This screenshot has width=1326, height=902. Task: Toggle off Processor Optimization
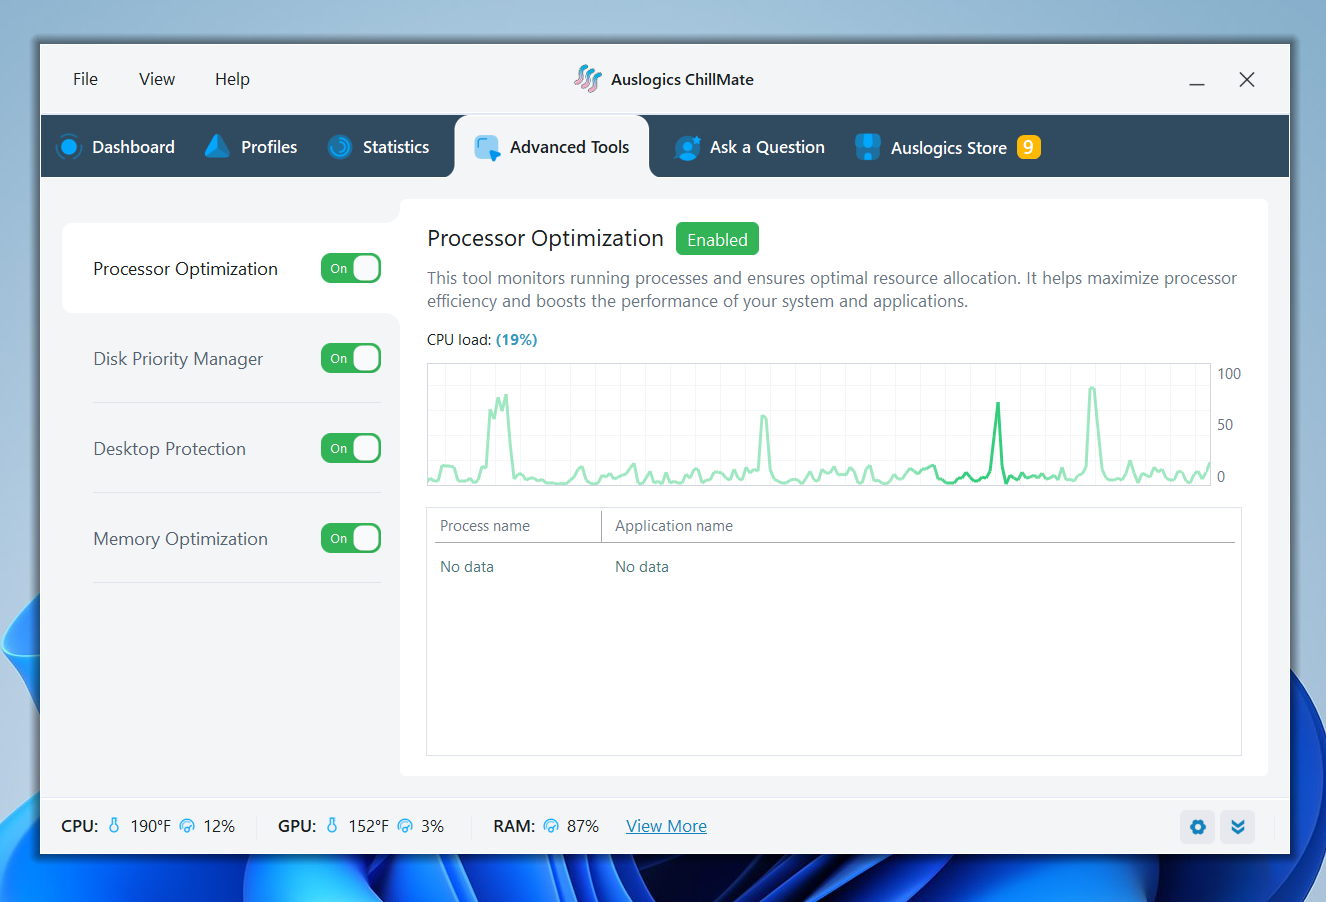[350, 268]
